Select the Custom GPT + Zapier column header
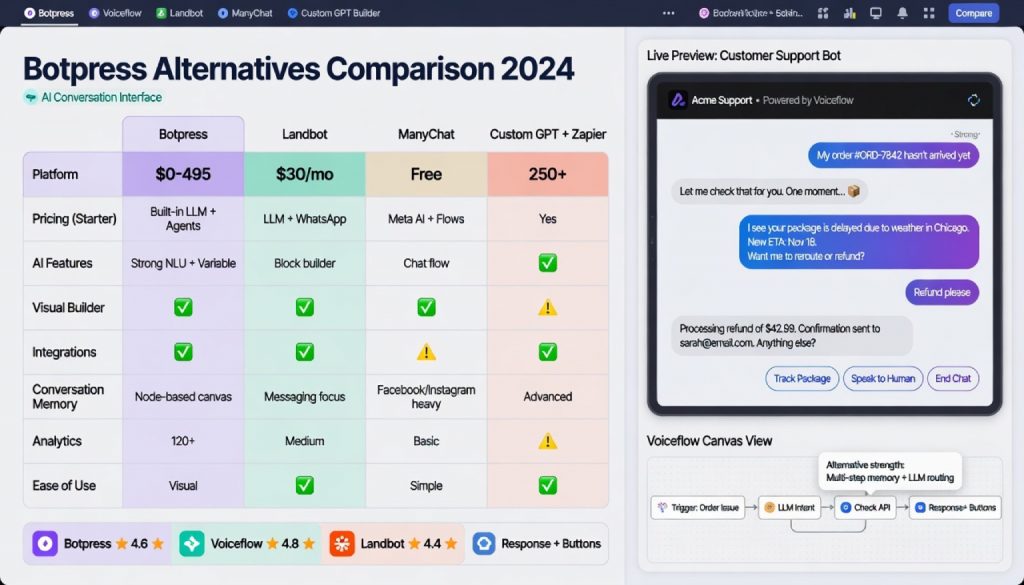 point(547,134)
